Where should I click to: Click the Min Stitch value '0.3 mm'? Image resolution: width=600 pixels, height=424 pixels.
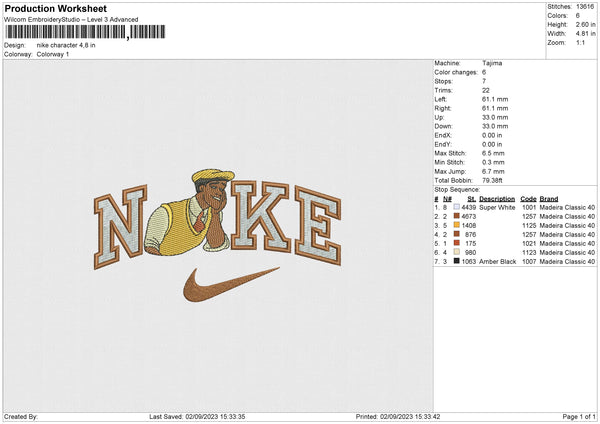[493, 162]
